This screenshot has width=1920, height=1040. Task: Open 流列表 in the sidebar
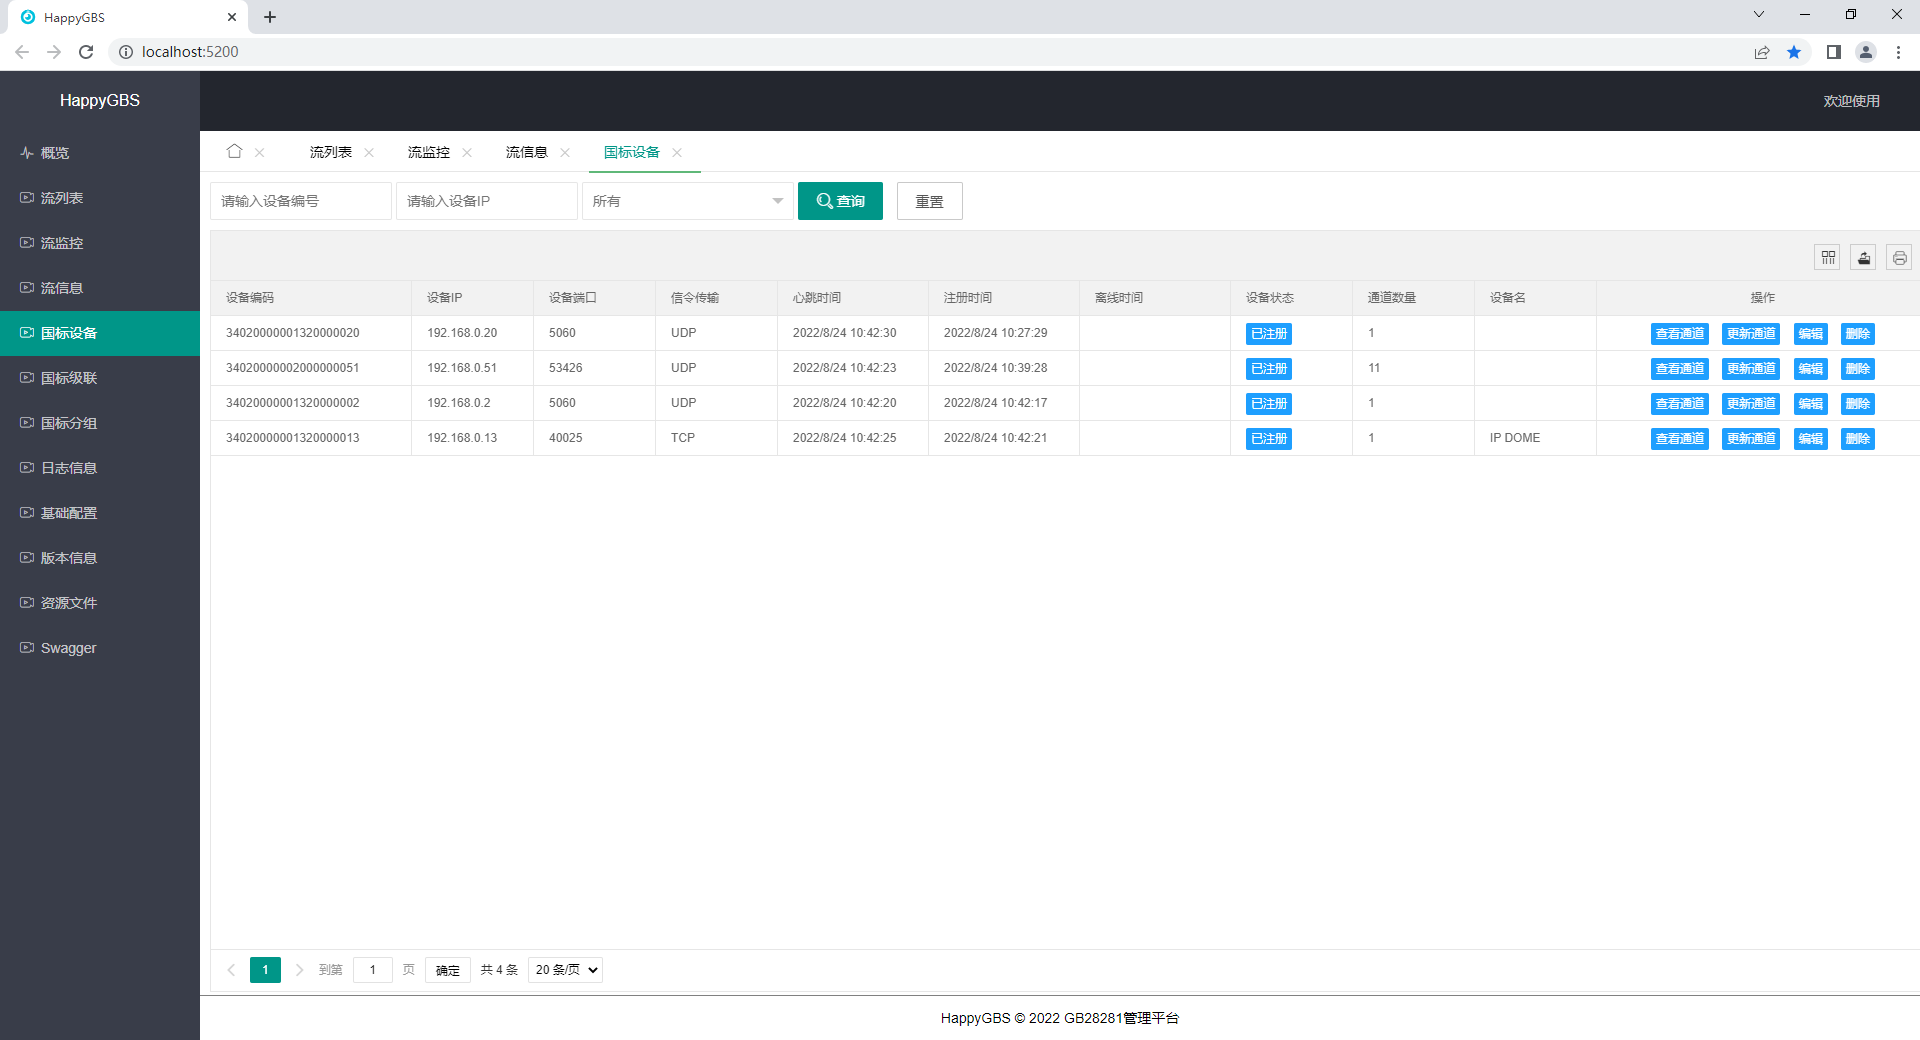click(100, 198)
